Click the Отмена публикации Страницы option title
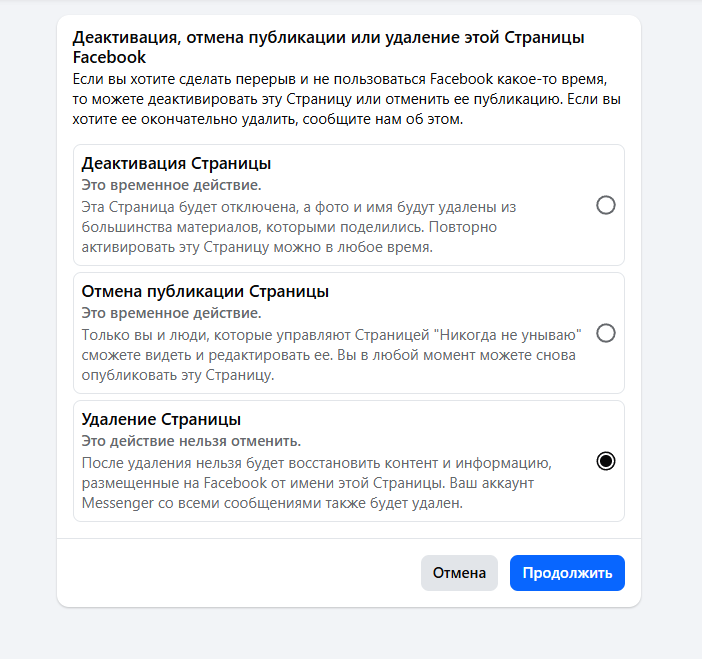702x659 pixels. tap(205, 292)
